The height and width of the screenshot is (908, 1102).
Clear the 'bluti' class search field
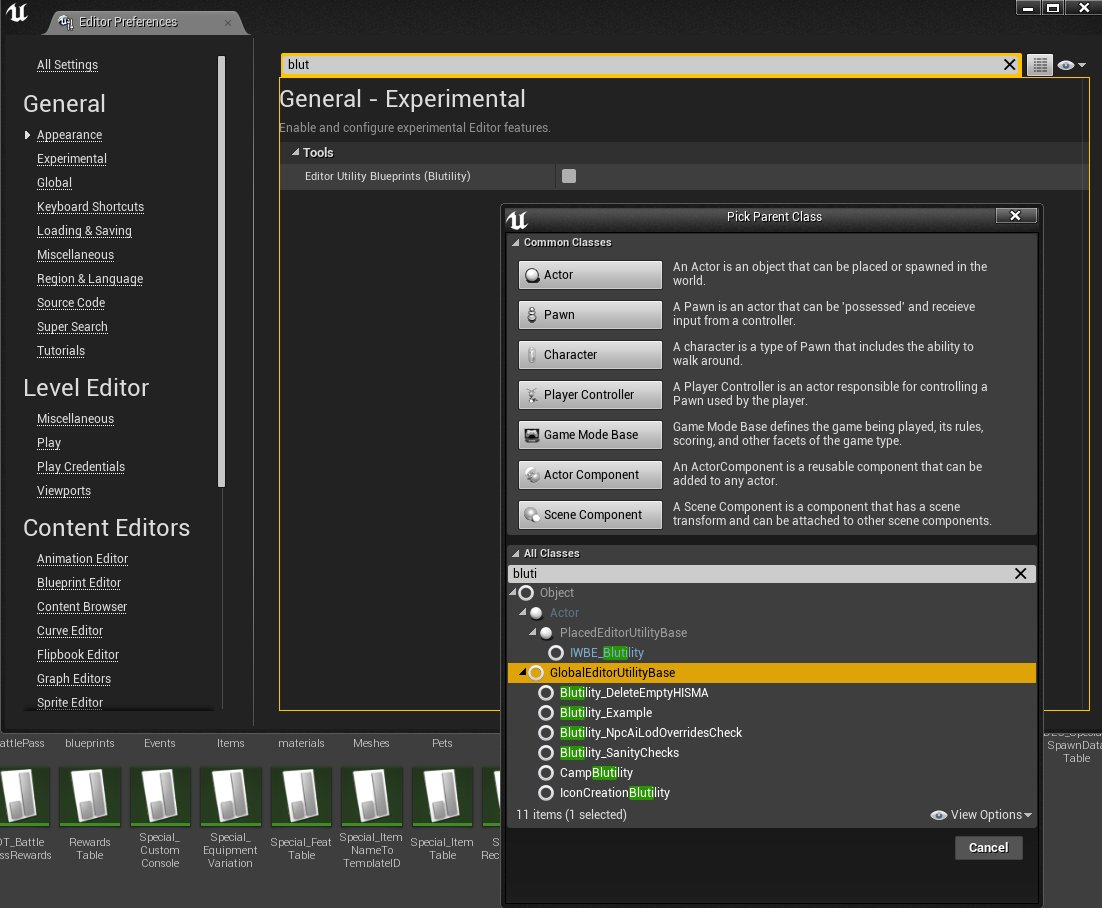point(1020,574)
